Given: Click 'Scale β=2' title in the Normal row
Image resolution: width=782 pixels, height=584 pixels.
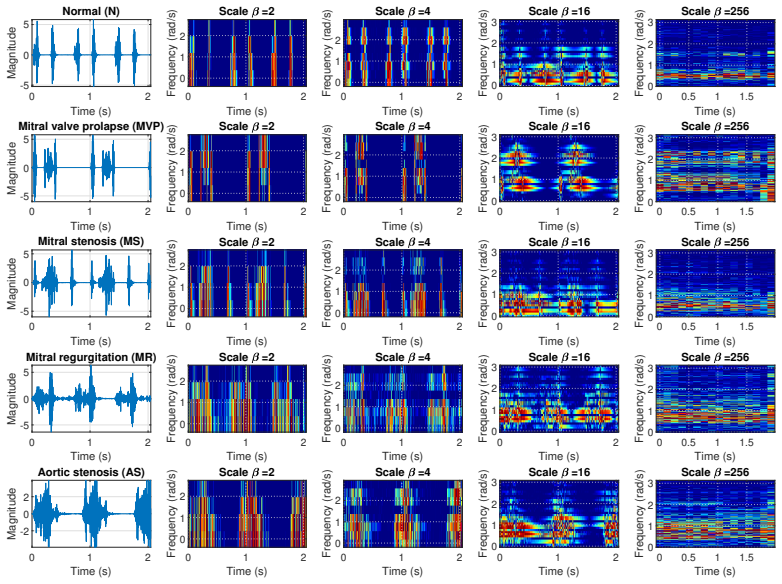Looking at the screenshot, I should pyautogui.click(x=246, y=11).
